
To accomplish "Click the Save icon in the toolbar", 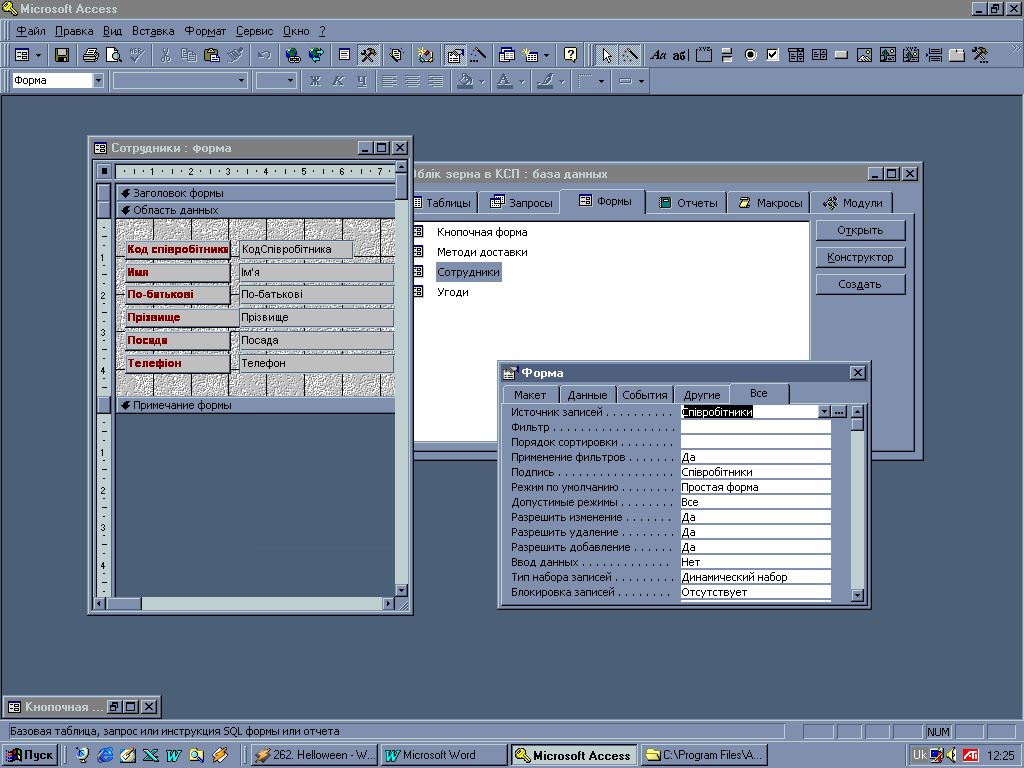I will coord(62,55).
